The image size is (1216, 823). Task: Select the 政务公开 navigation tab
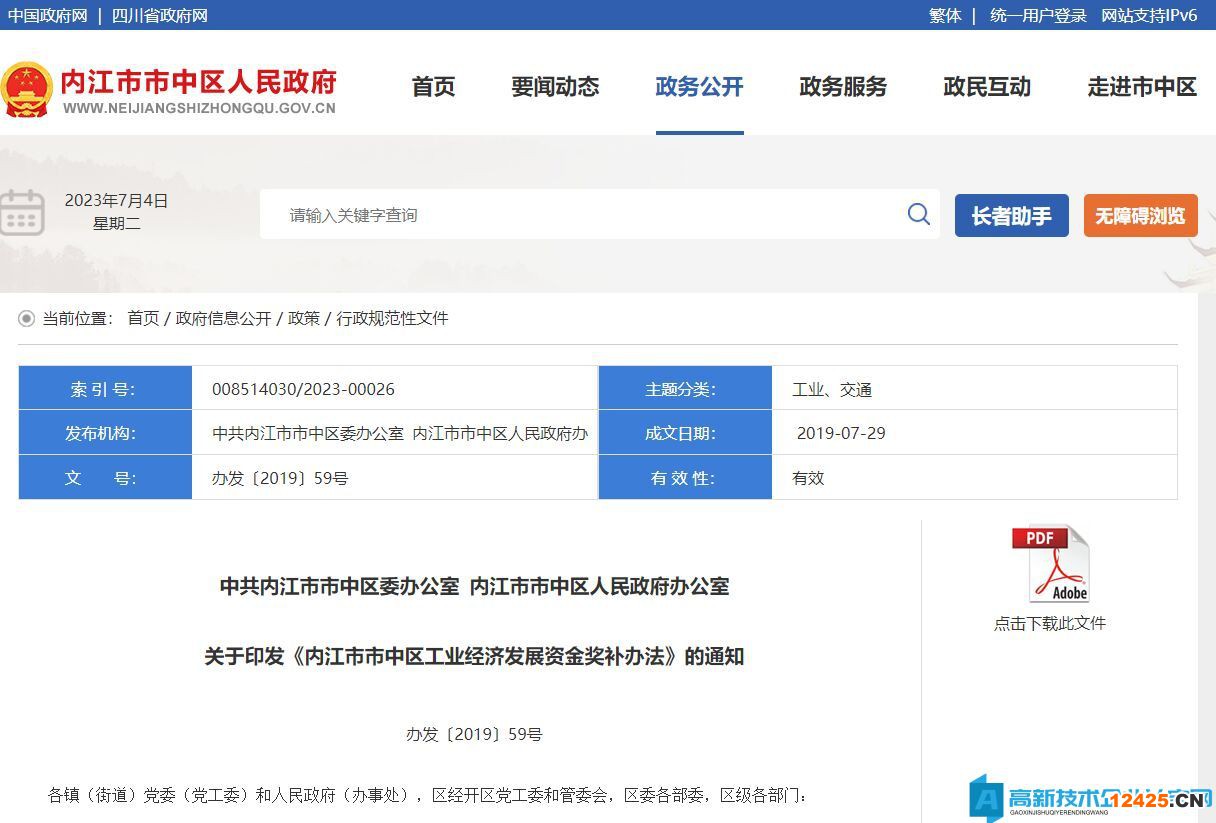699,87
